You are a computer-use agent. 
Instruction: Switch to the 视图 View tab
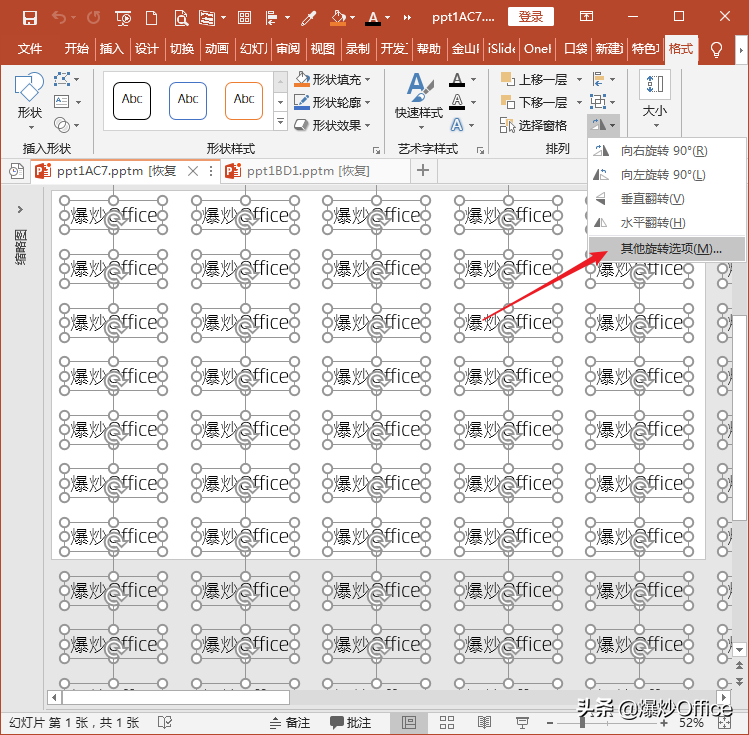322,49
